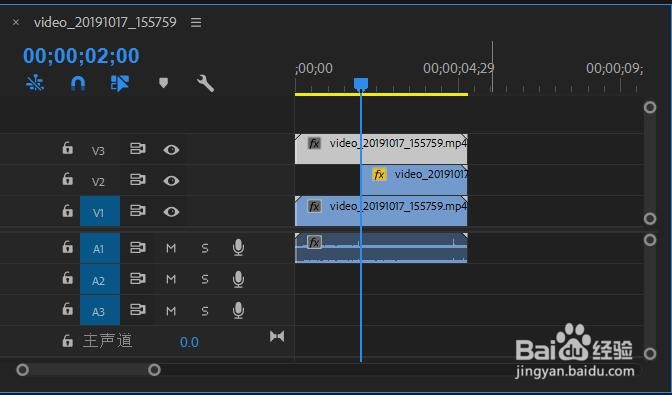Toggle sync lock on track A2
The height and width of the screenshot is (395, 672).
(x=138, y=279)
